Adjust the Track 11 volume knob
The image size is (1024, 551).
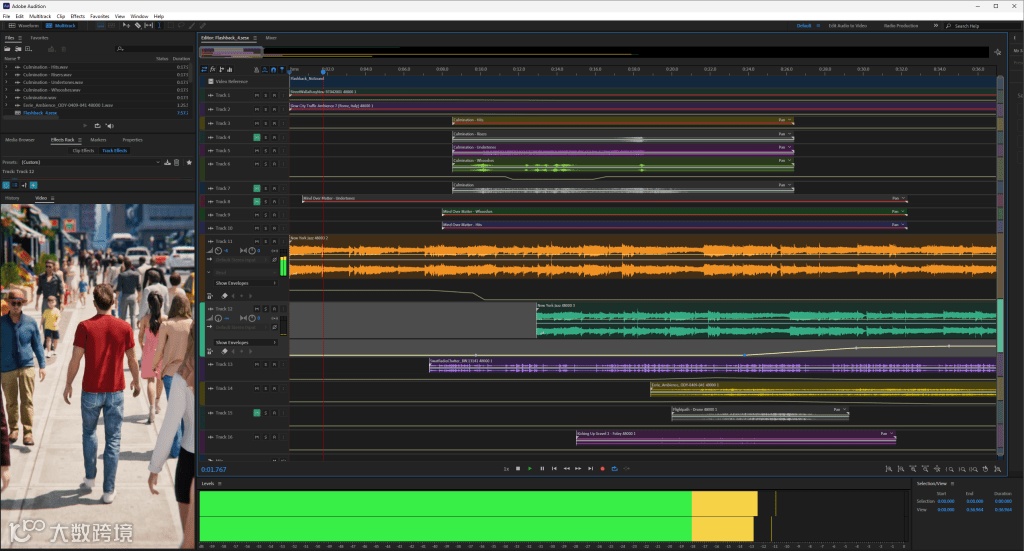(x=219, y=251)
